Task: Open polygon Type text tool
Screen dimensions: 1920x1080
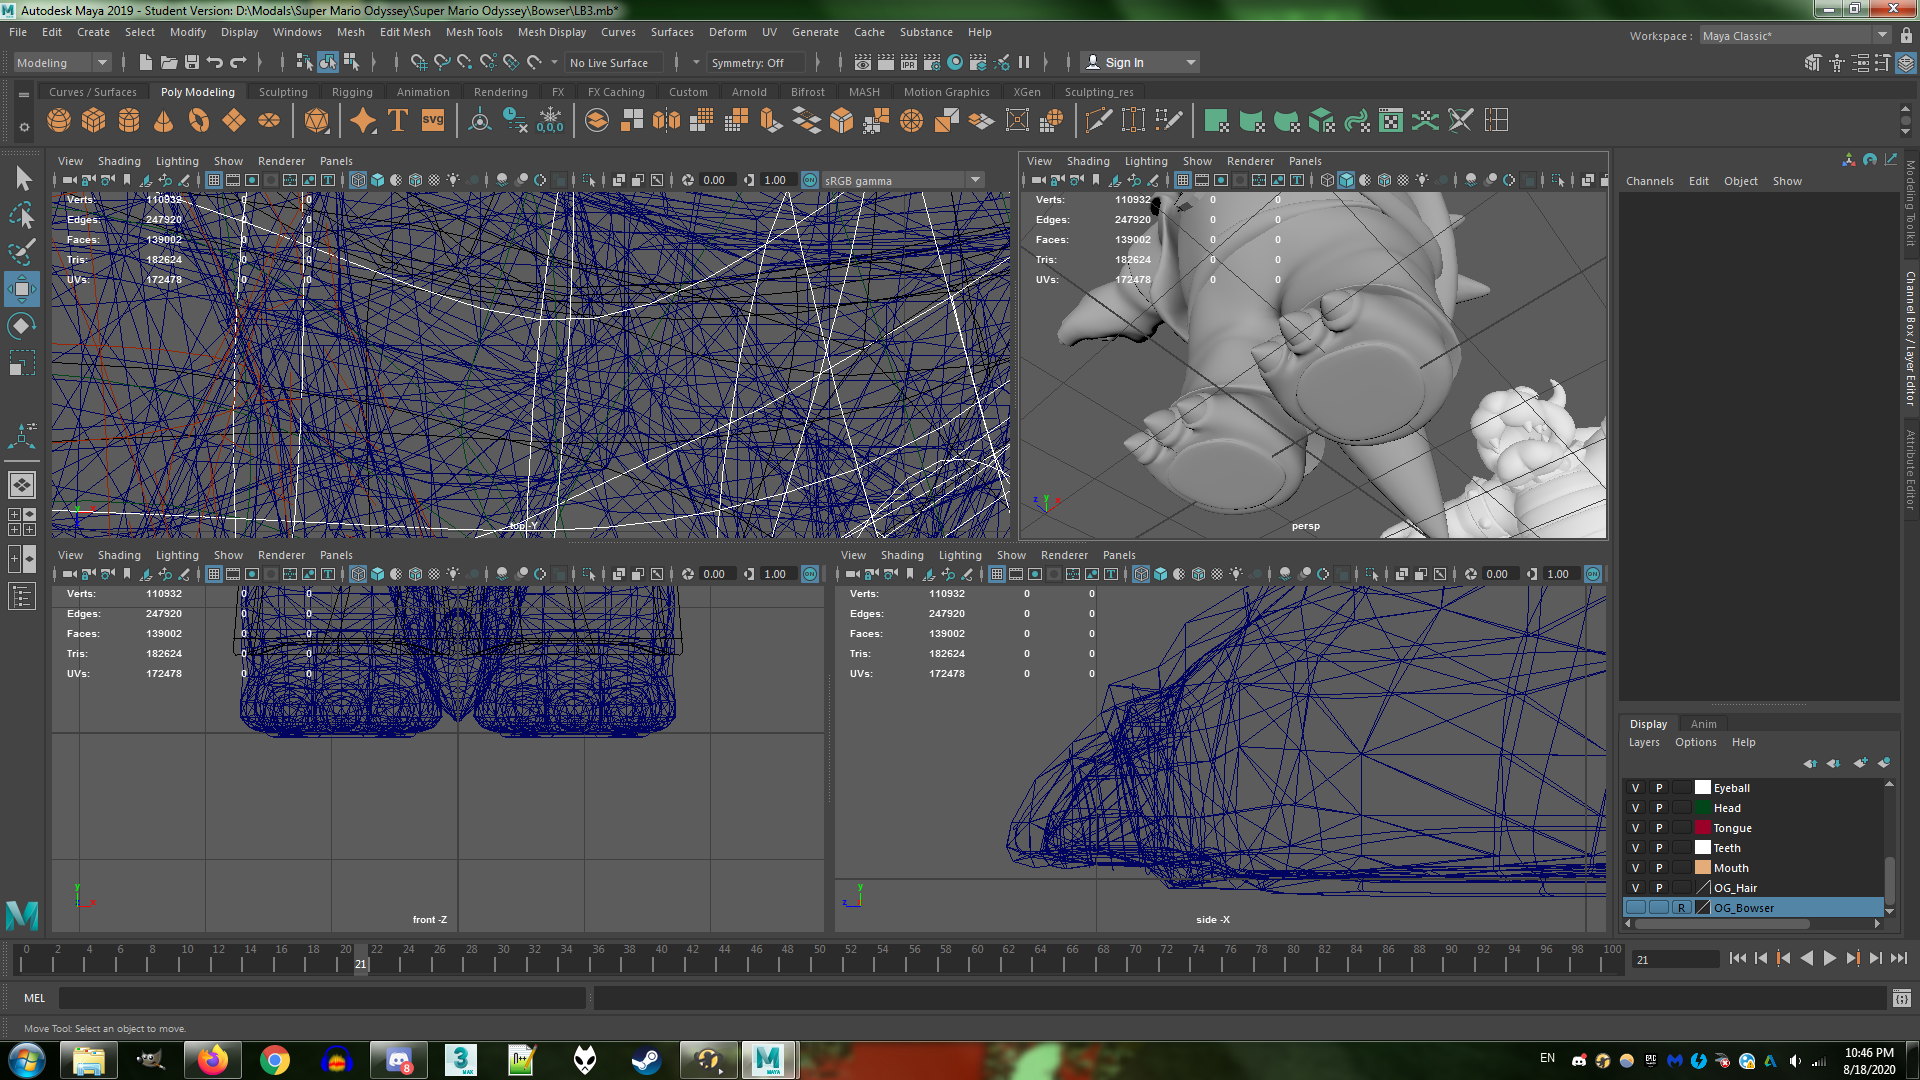Action: click(398, 121)
